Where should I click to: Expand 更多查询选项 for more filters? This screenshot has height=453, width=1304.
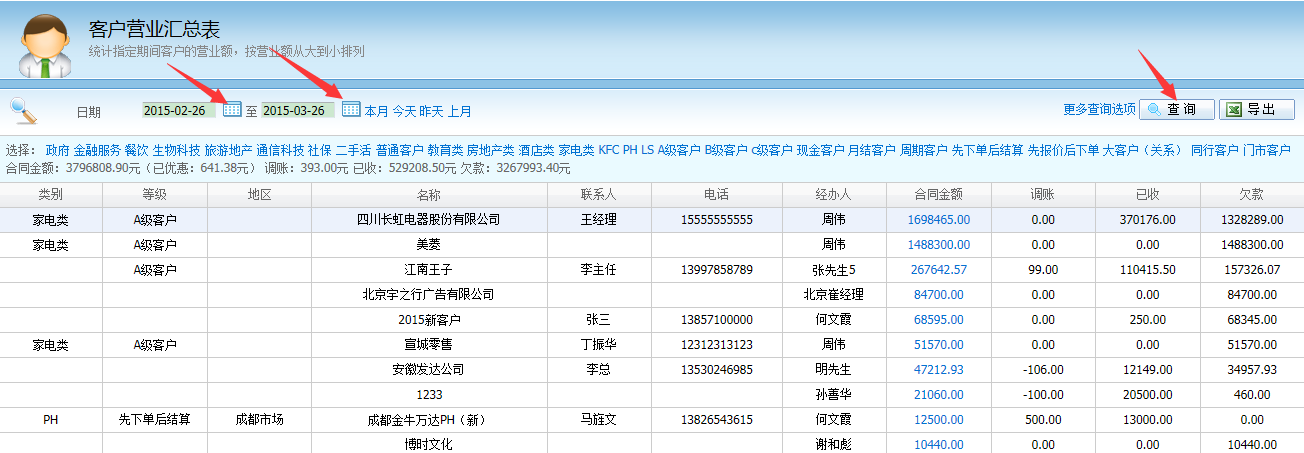pos(1099,110)
